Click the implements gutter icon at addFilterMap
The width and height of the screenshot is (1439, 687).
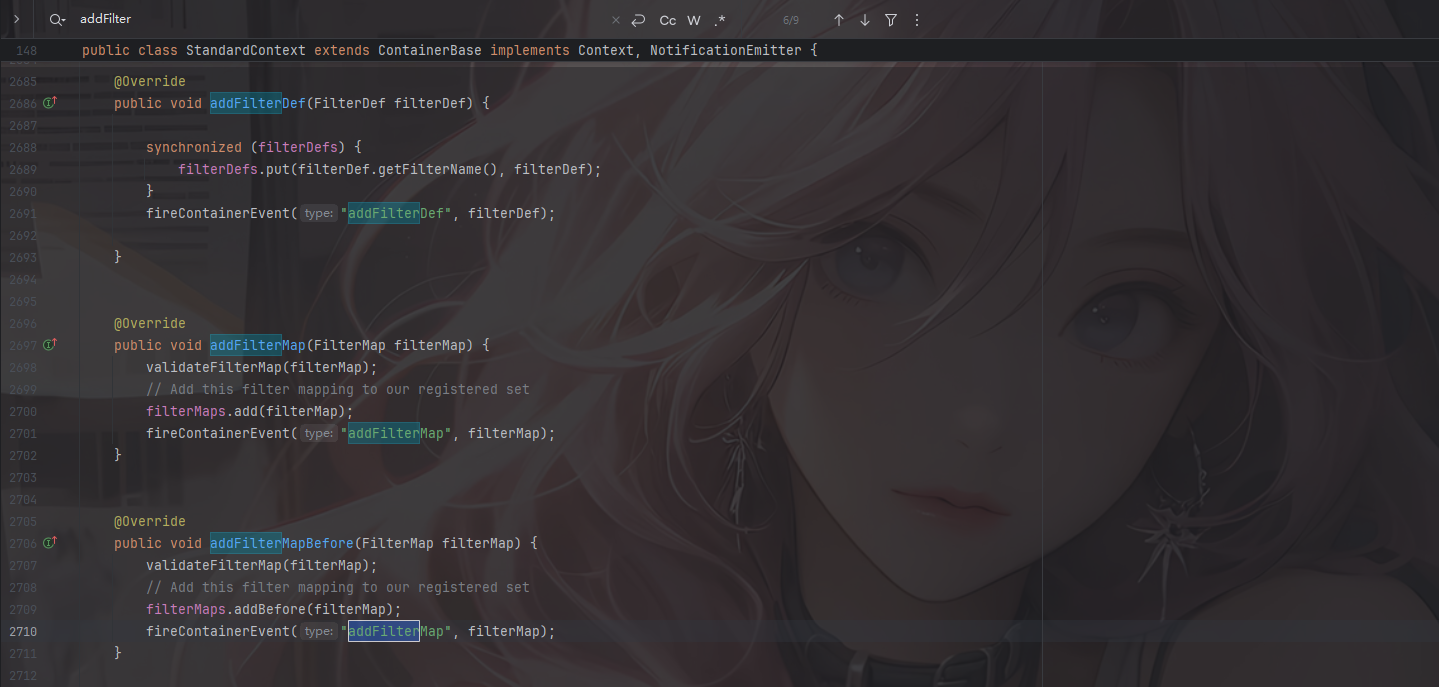point(50,345)
